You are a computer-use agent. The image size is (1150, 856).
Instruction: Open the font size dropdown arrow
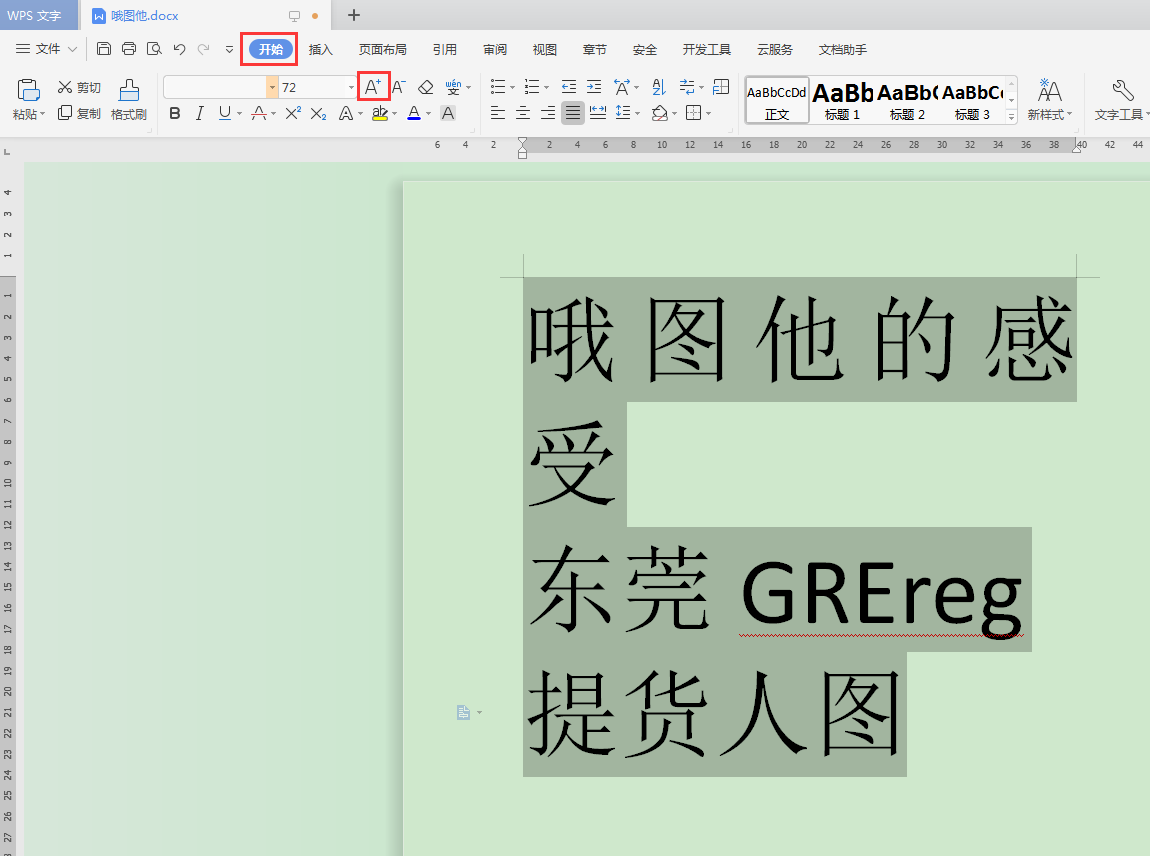(351, 87)
